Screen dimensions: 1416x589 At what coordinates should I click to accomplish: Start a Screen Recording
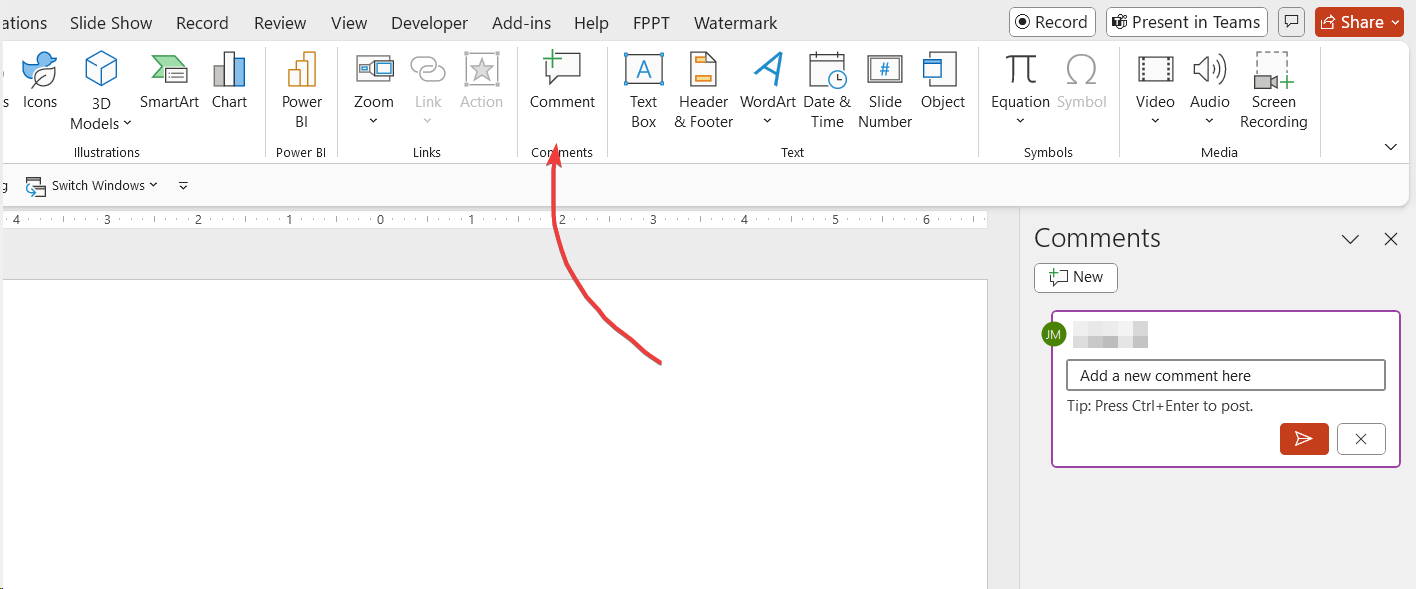(1273, 92)
